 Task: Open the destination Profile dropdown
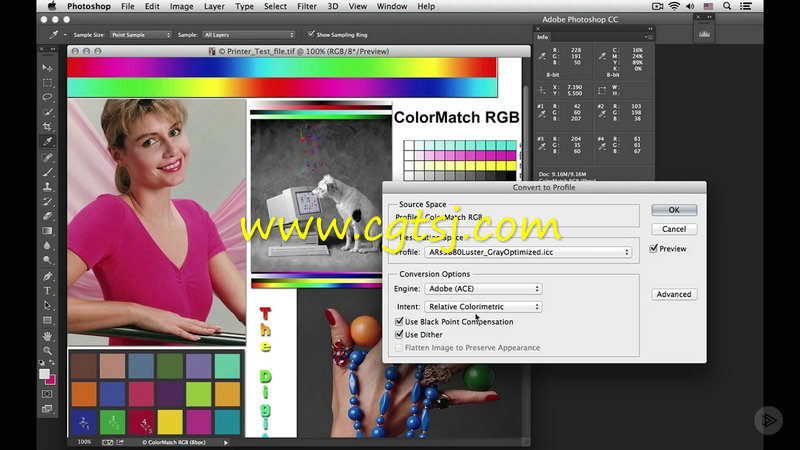tap(528, 252)
